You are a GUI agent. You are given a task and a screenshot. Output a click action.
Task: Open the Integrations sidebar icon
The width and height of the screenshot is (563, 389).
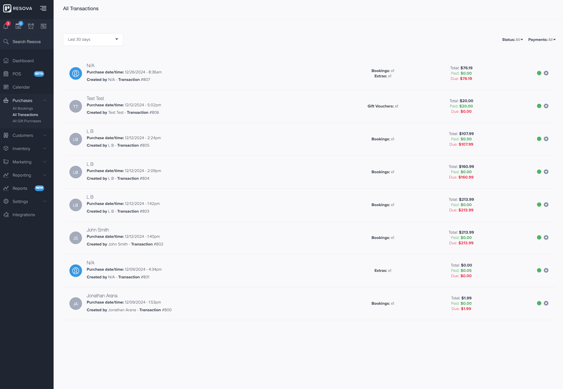tap(6, 215)
